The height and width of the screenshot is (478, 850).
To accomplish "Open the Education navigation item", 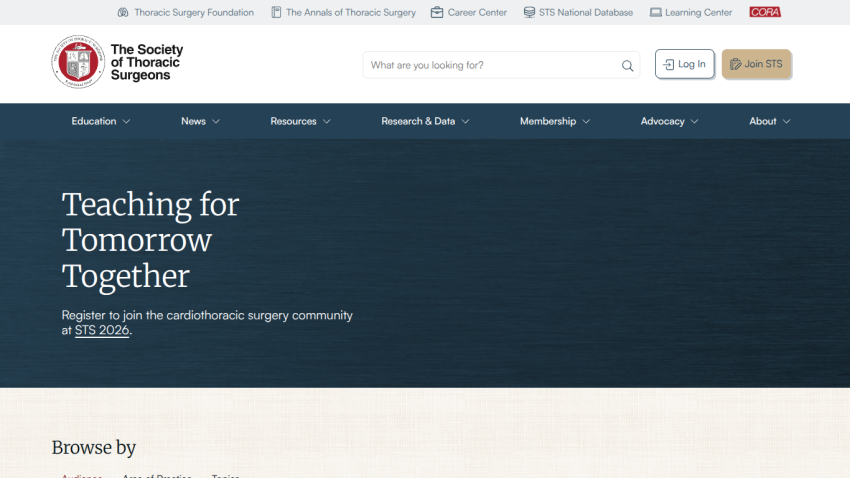I will [x=94, y=121].
